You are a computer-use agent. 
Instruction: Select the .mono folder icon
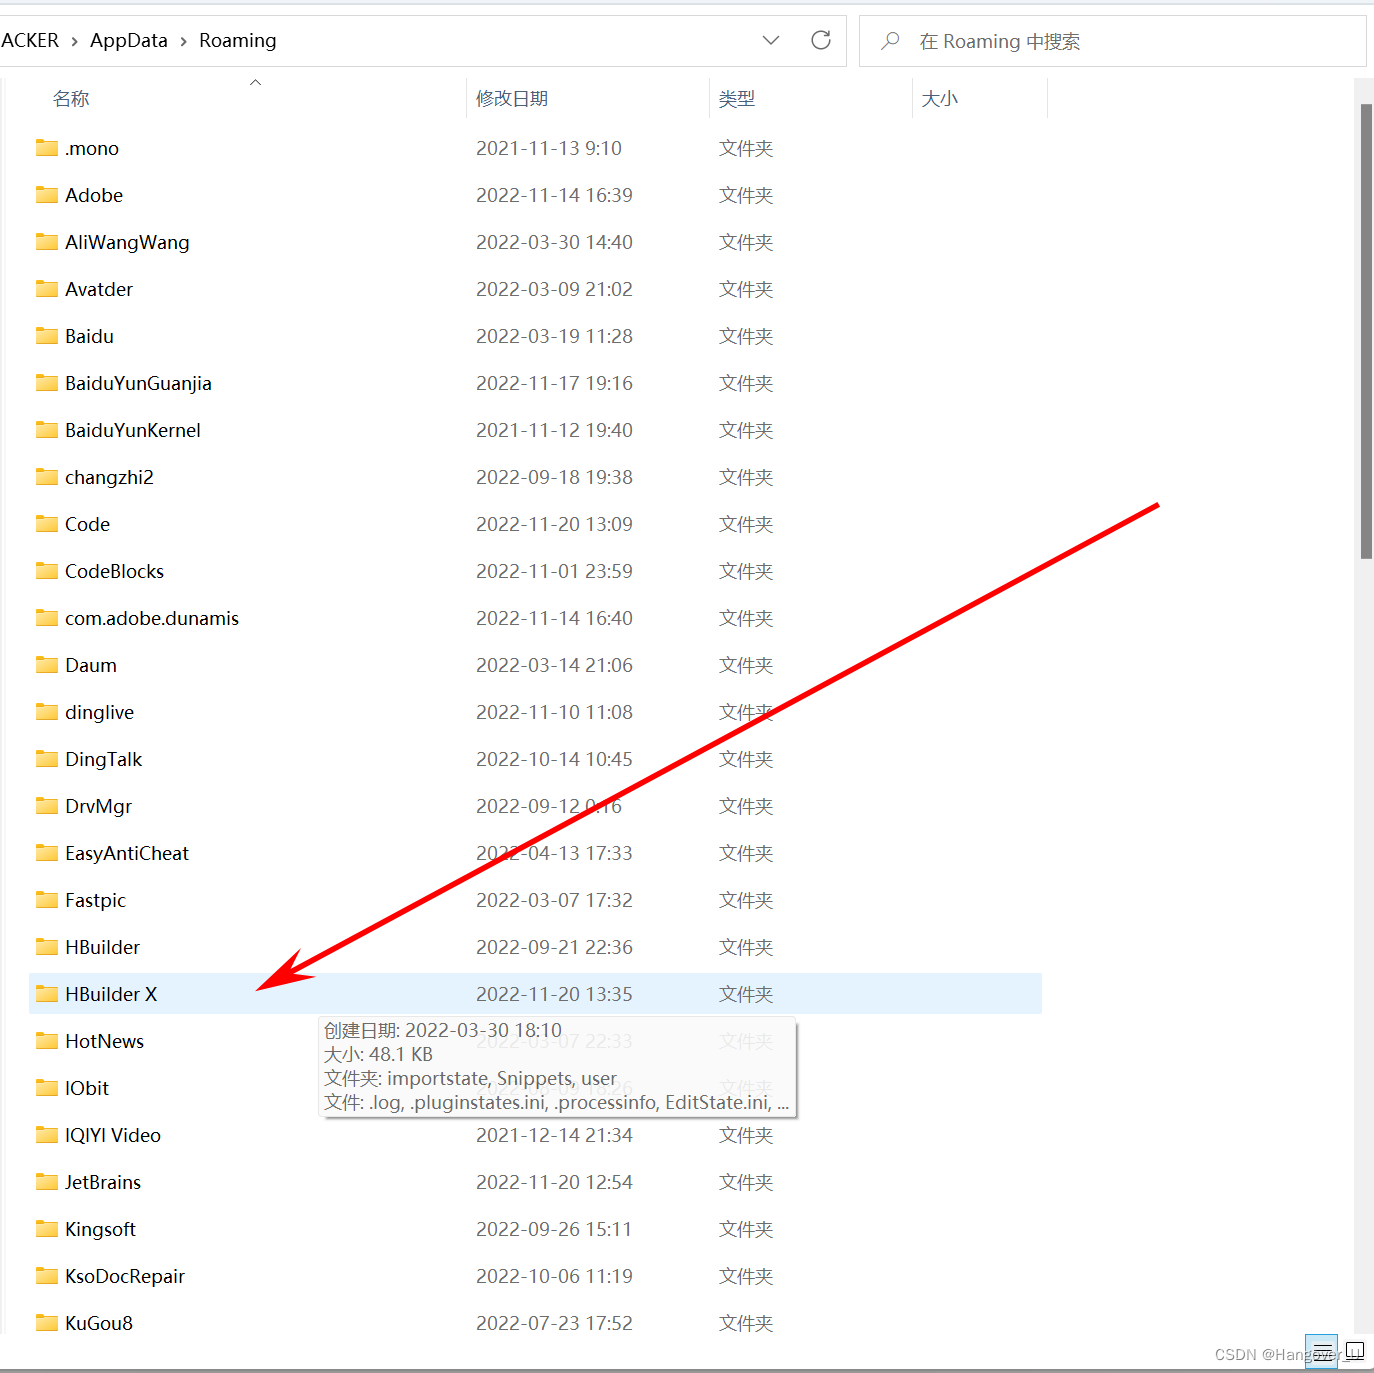point(47,148)
